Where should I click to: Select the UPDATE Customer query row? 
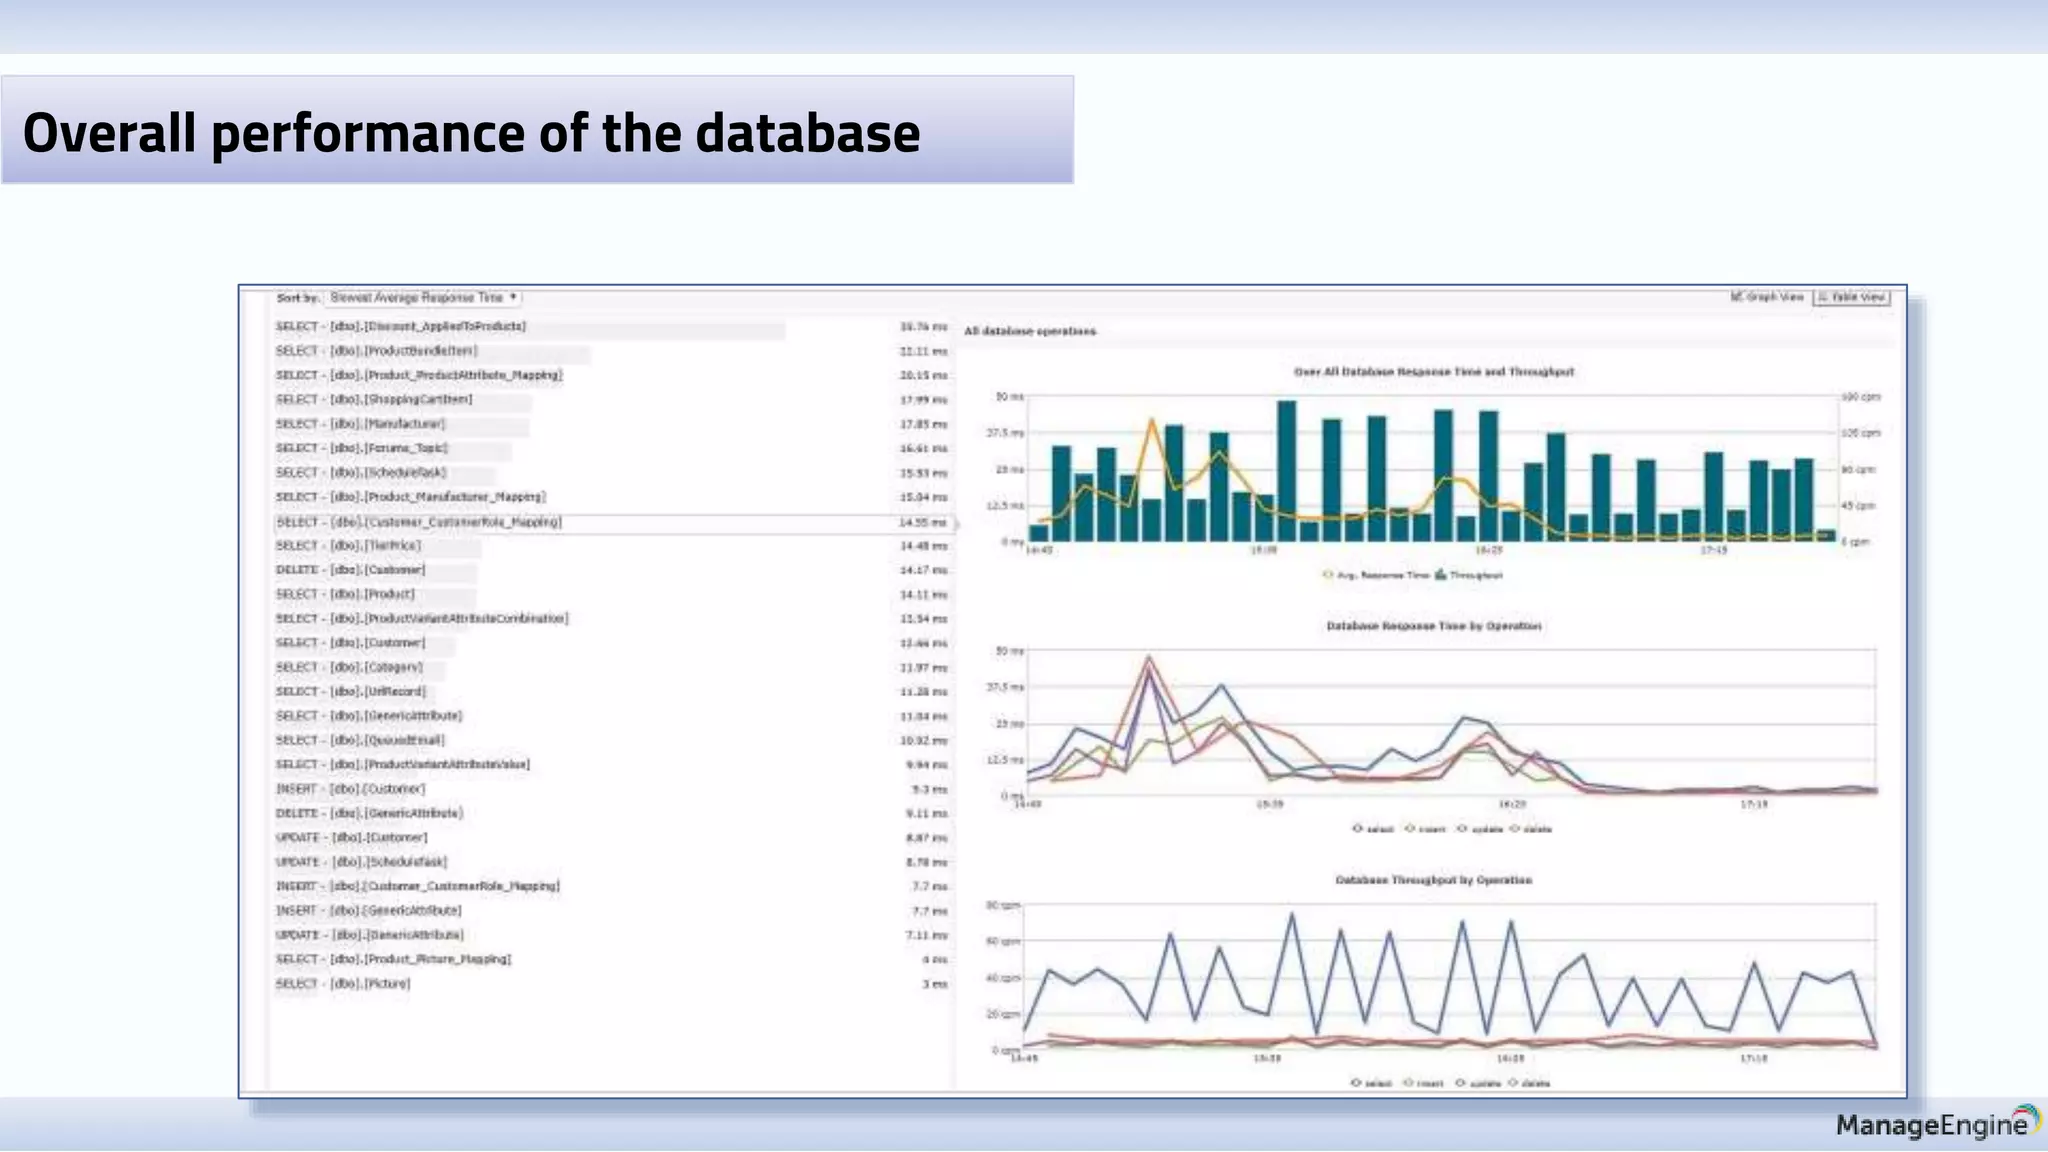[611, 838]
